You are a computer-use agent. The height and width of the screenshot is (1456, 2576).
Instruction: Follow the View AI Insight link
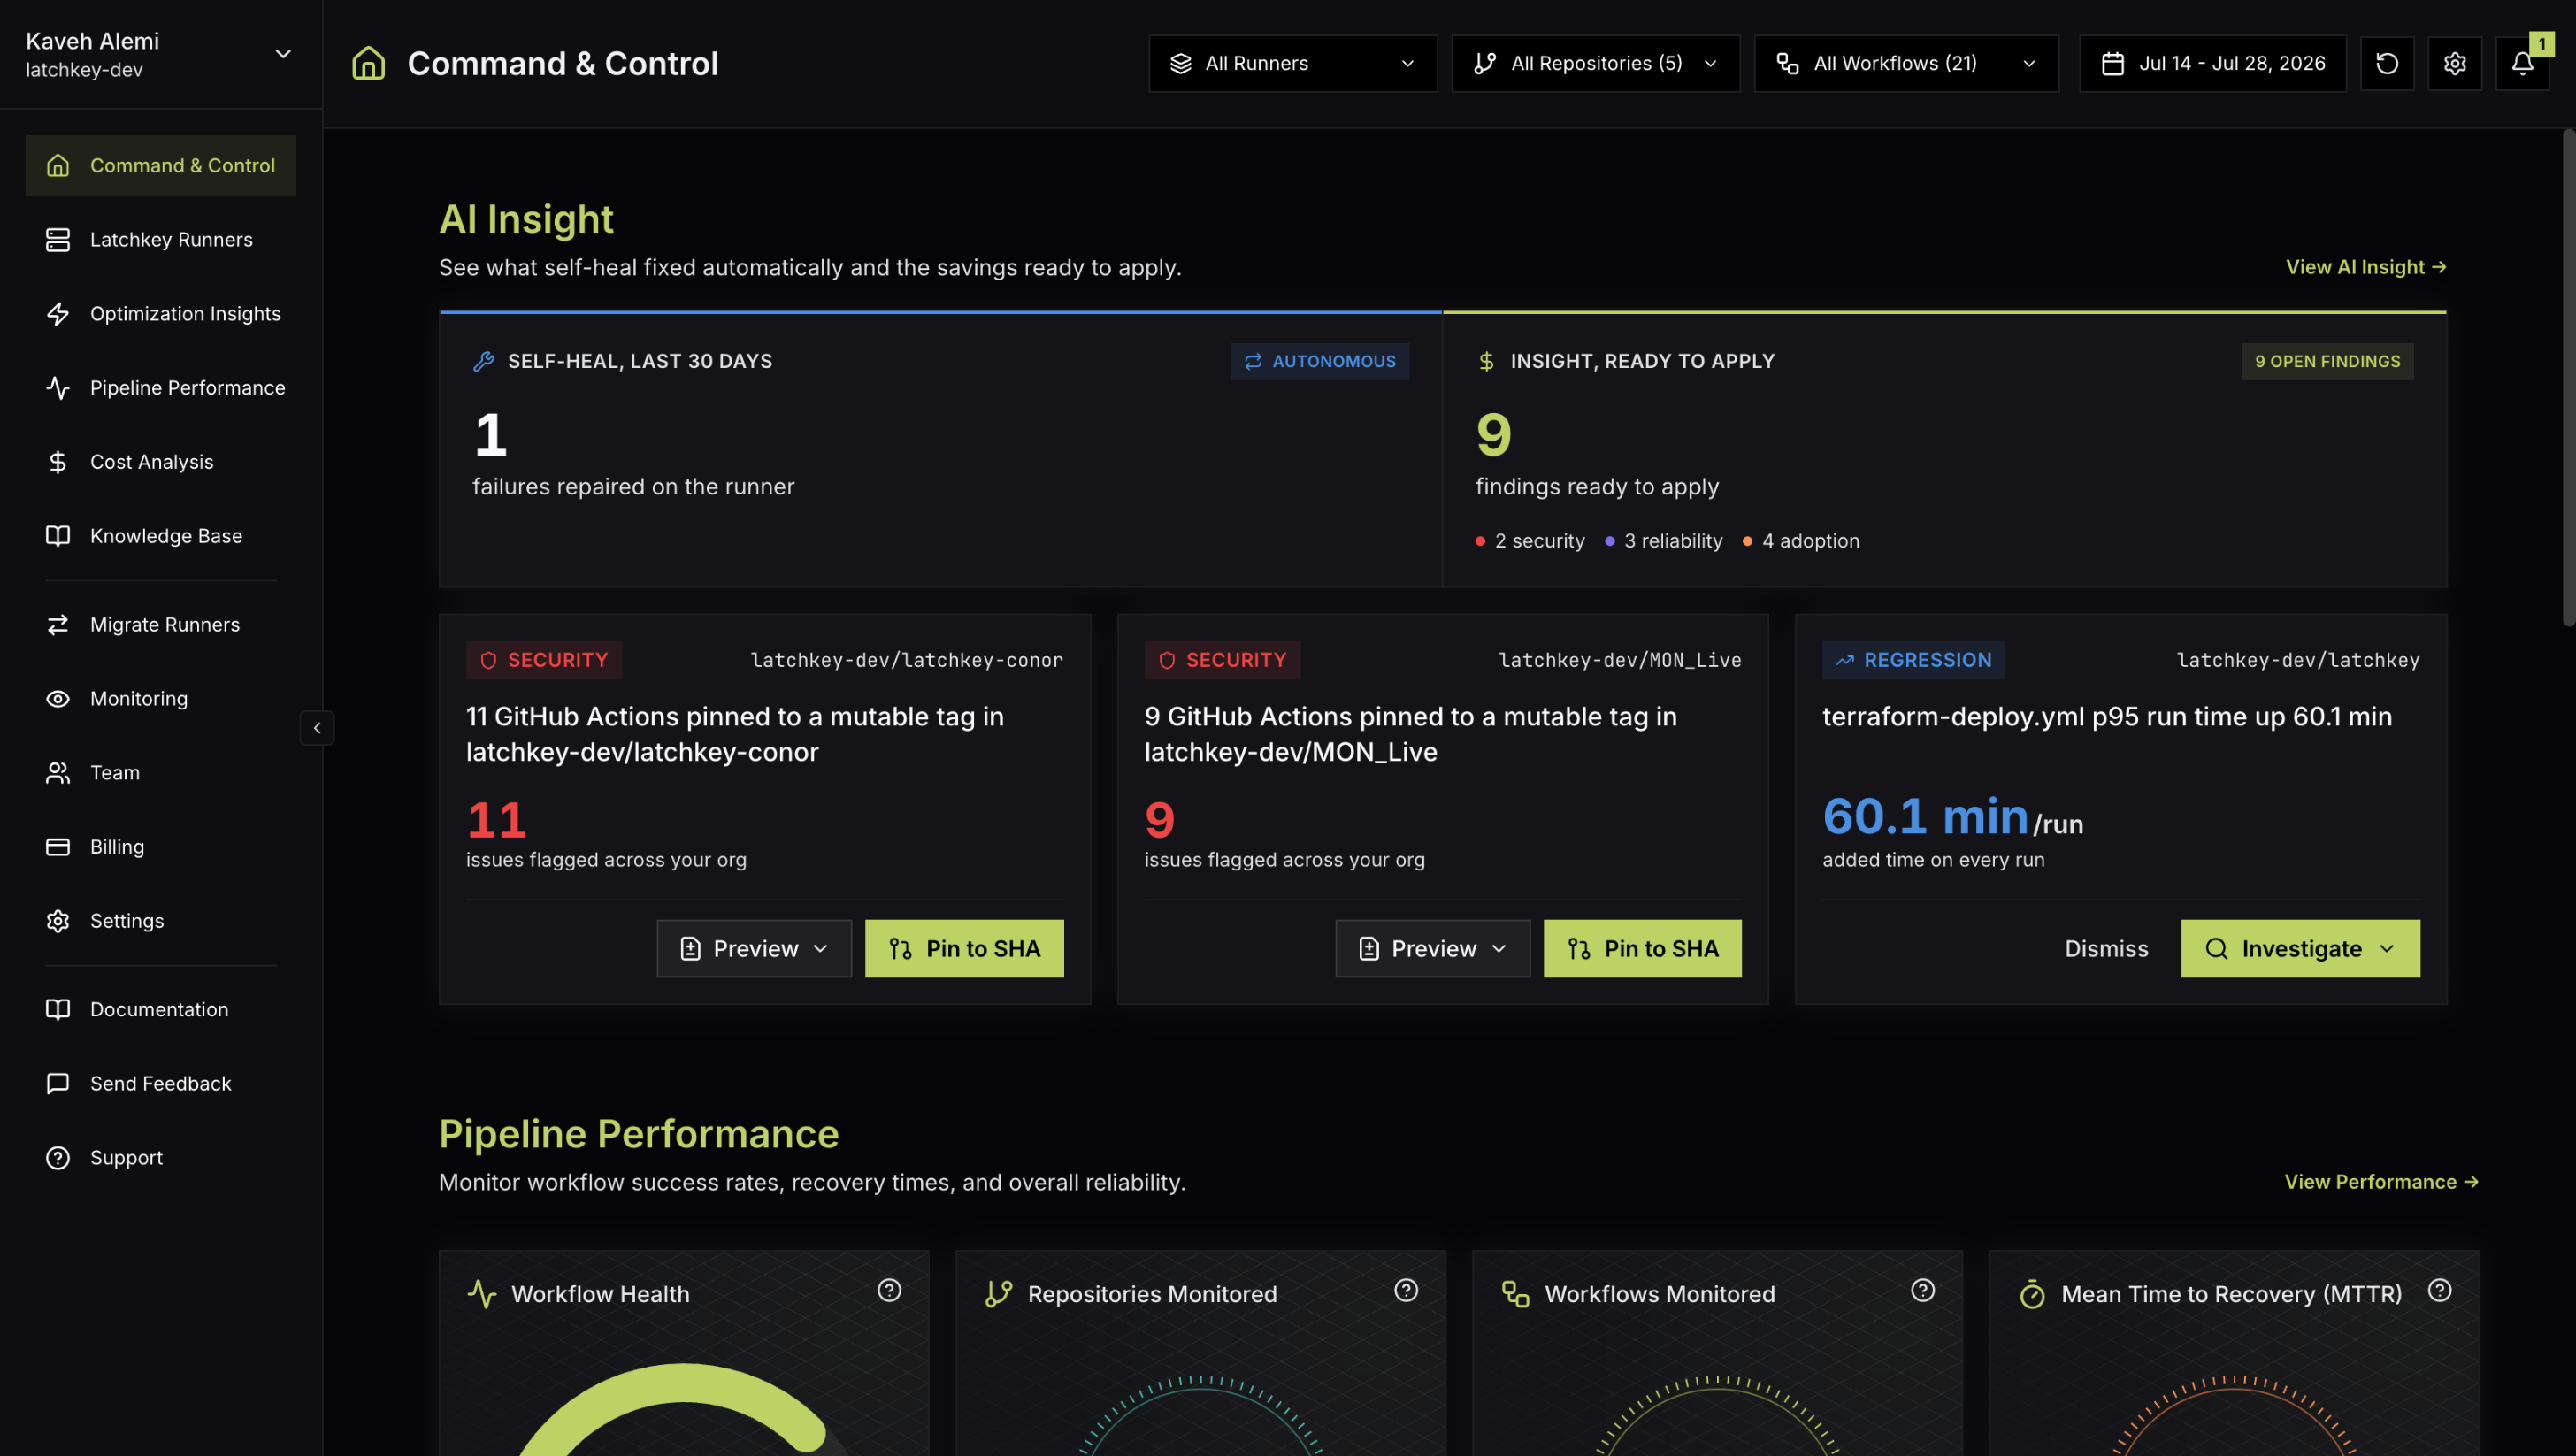[2366, 267]
